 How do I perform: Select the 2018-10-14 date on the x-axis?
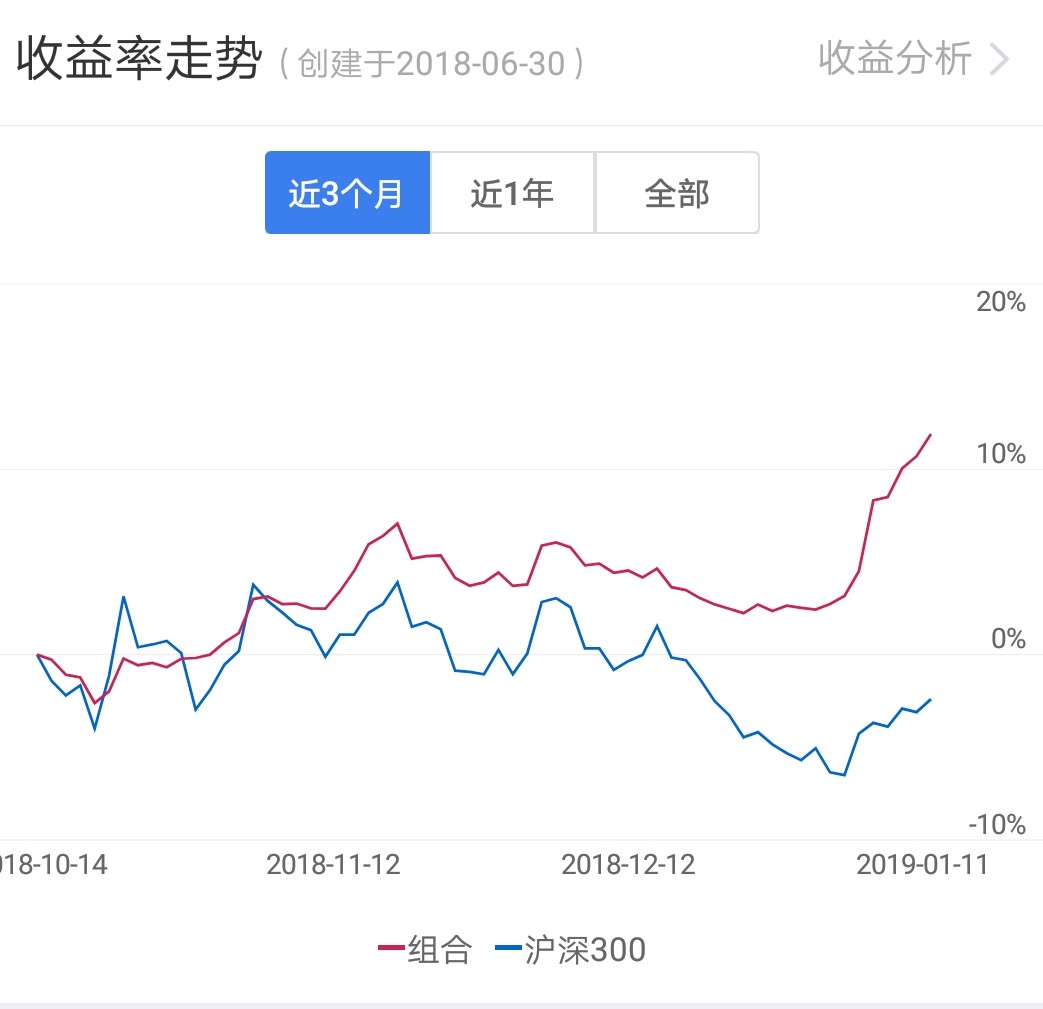coord(53,864)
